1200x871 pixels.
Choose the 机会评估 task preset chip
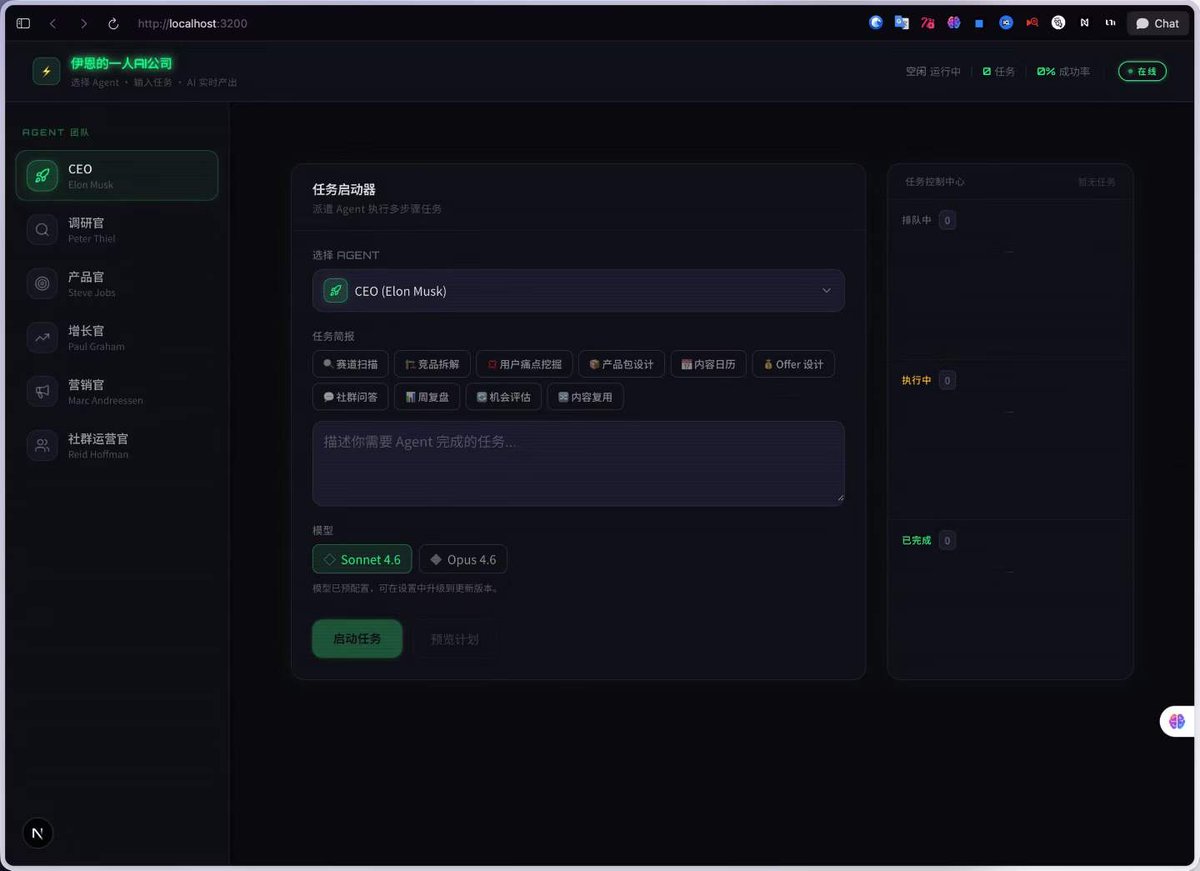tap(503, 397)
